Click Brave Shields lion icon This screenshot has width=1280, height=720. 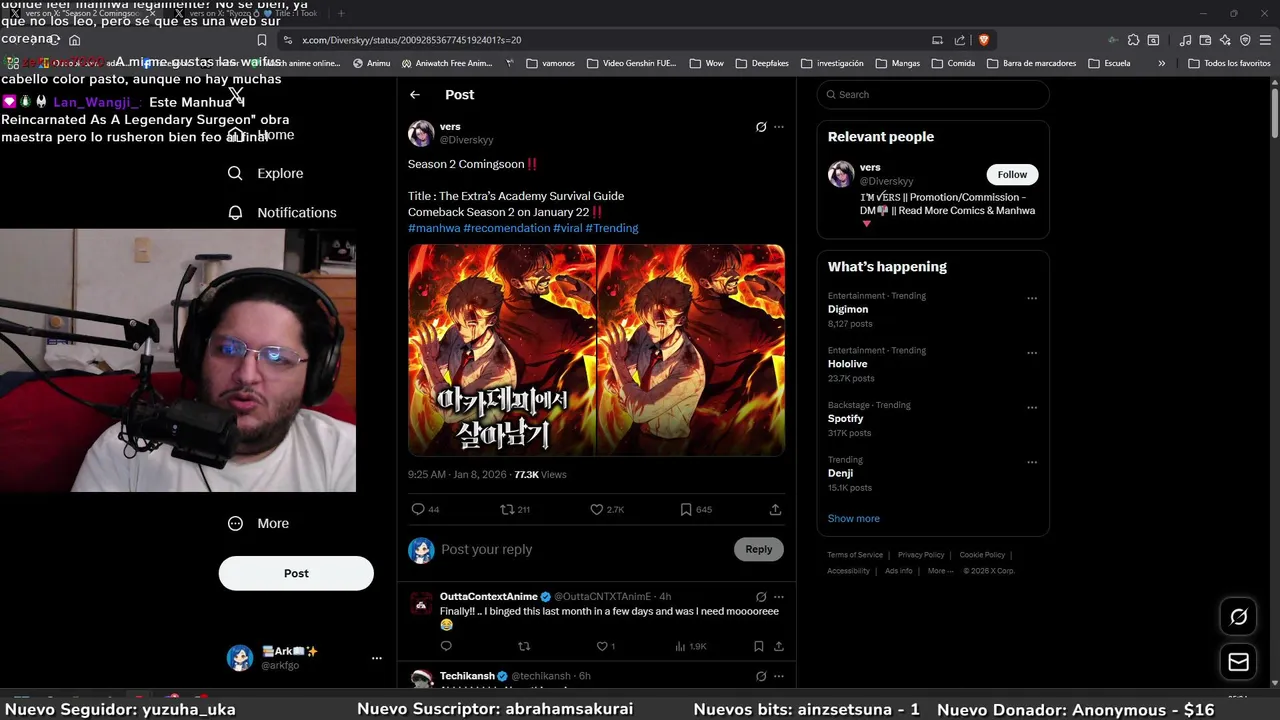pos(984,40)
